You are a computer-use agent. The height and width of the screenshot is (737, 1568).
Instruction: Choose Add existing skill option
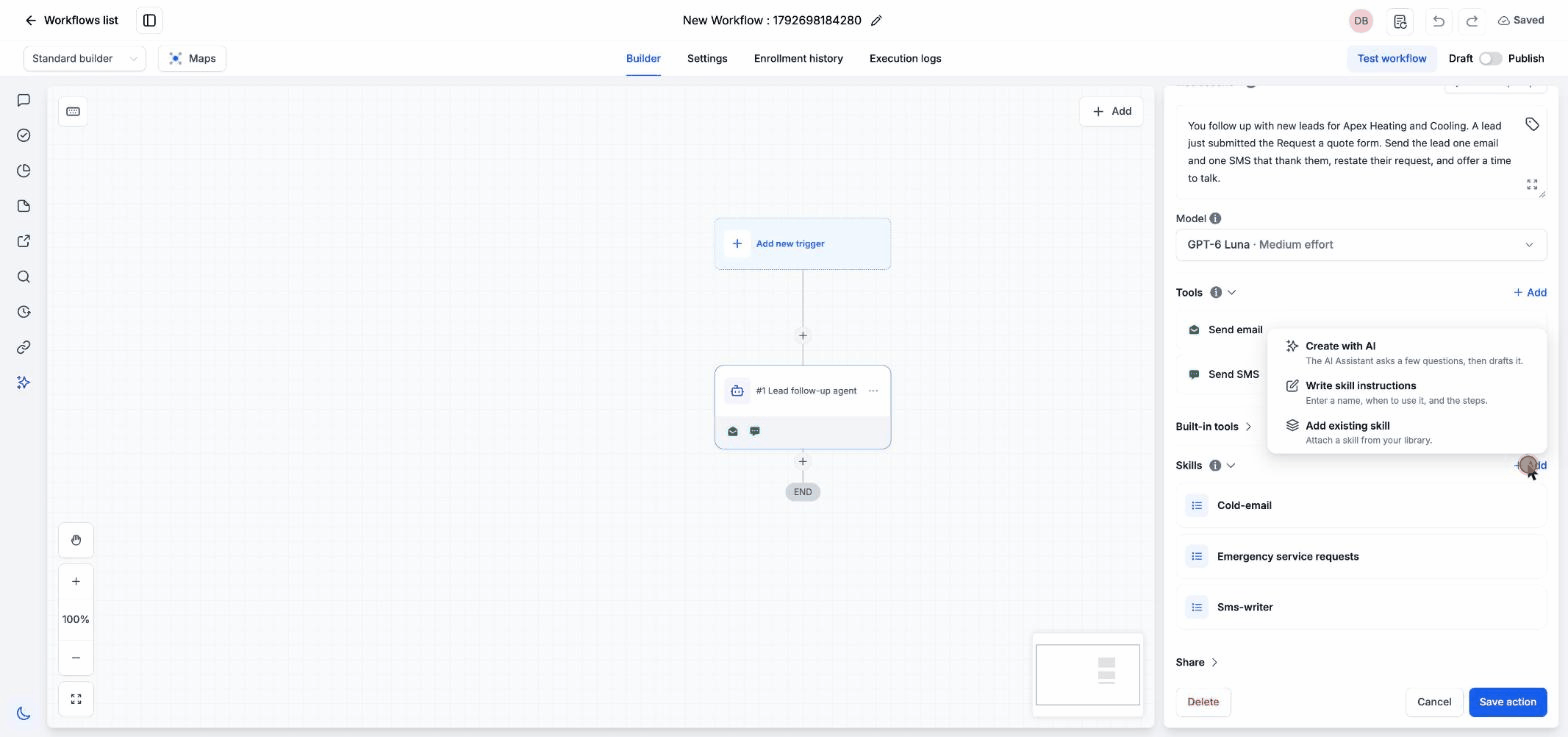1406,433
